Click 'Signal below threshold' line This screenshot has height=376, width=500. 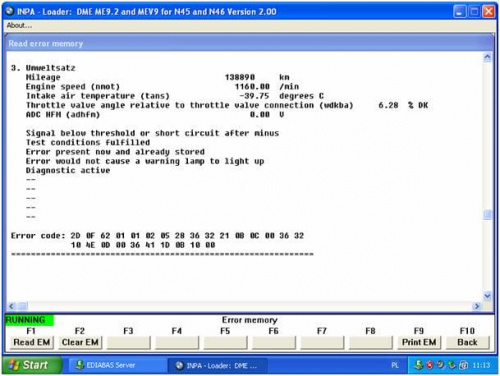point(152,133)
